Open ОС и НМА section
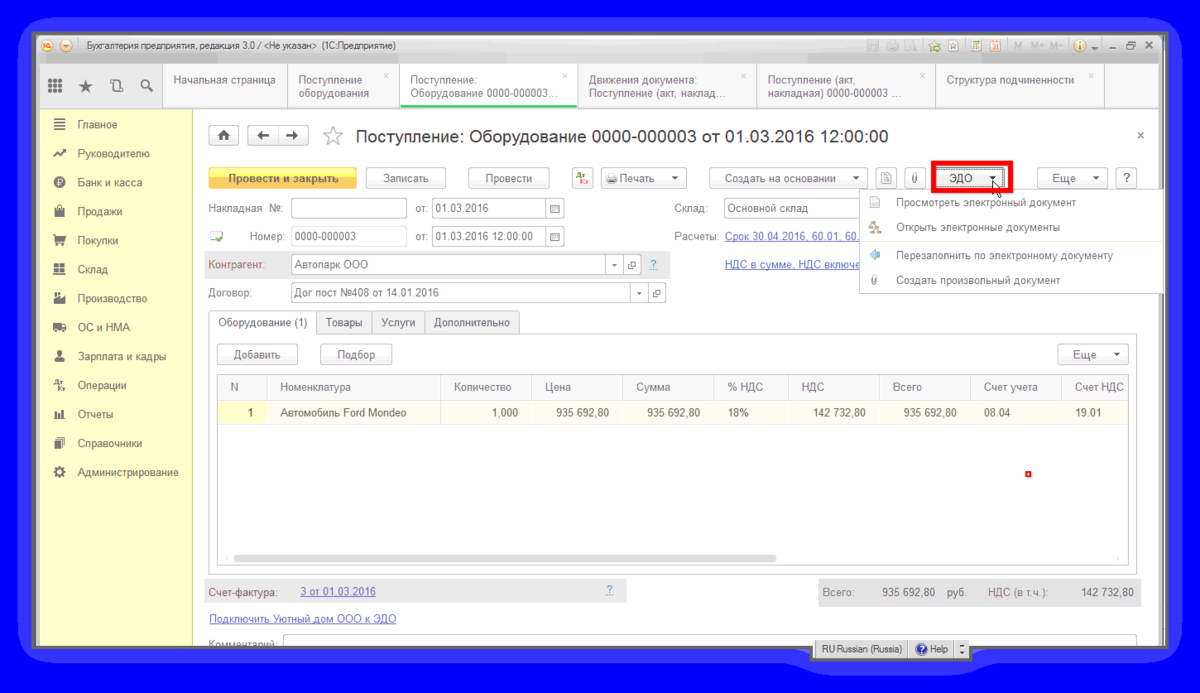This screenshot has height=693, width=1200. tap(104, 327)
